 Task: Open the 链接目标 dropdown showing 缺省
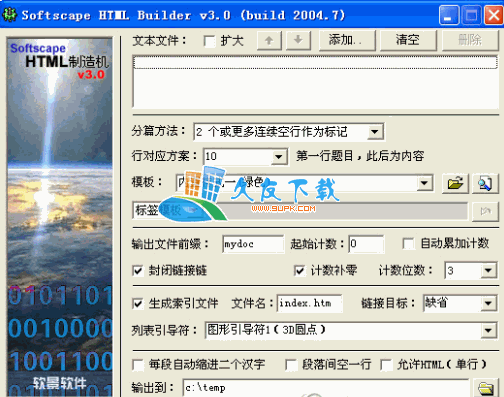(488, 303)
